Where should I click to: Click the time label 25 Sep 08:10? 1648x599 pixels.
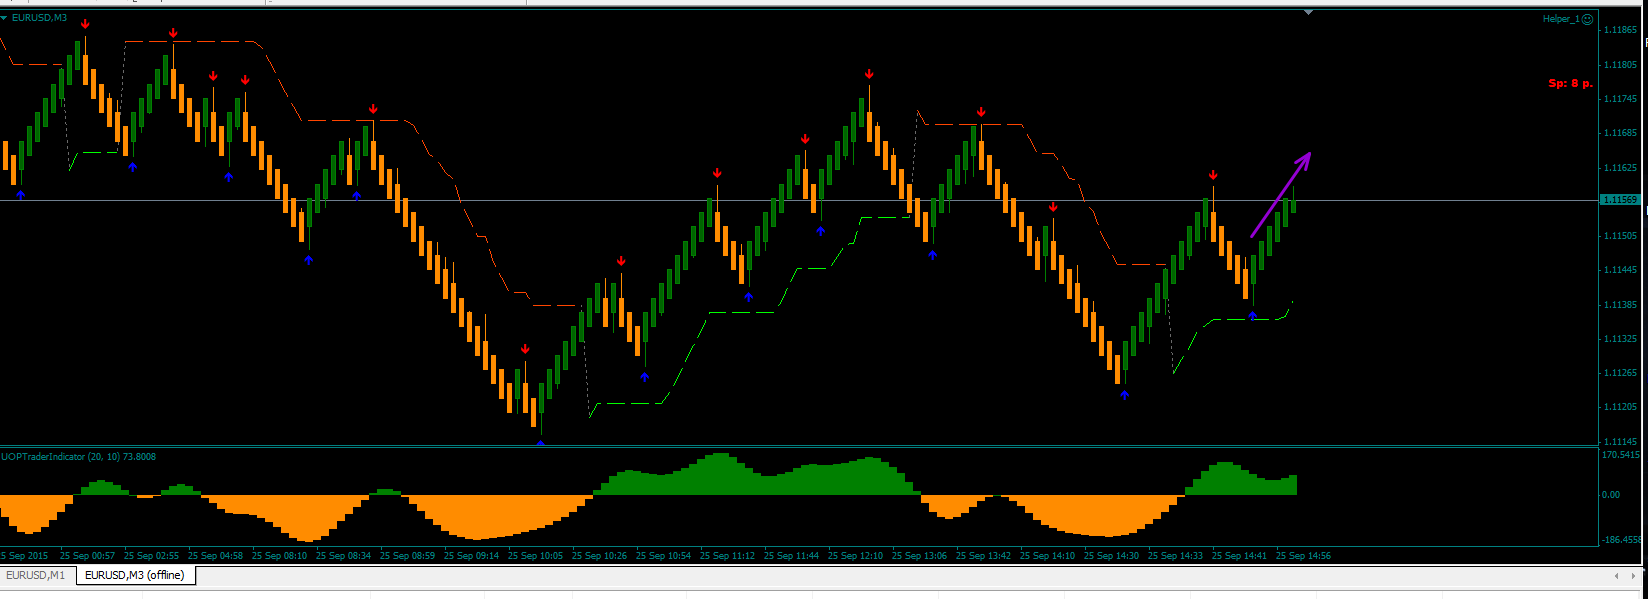tap(279, 556)
